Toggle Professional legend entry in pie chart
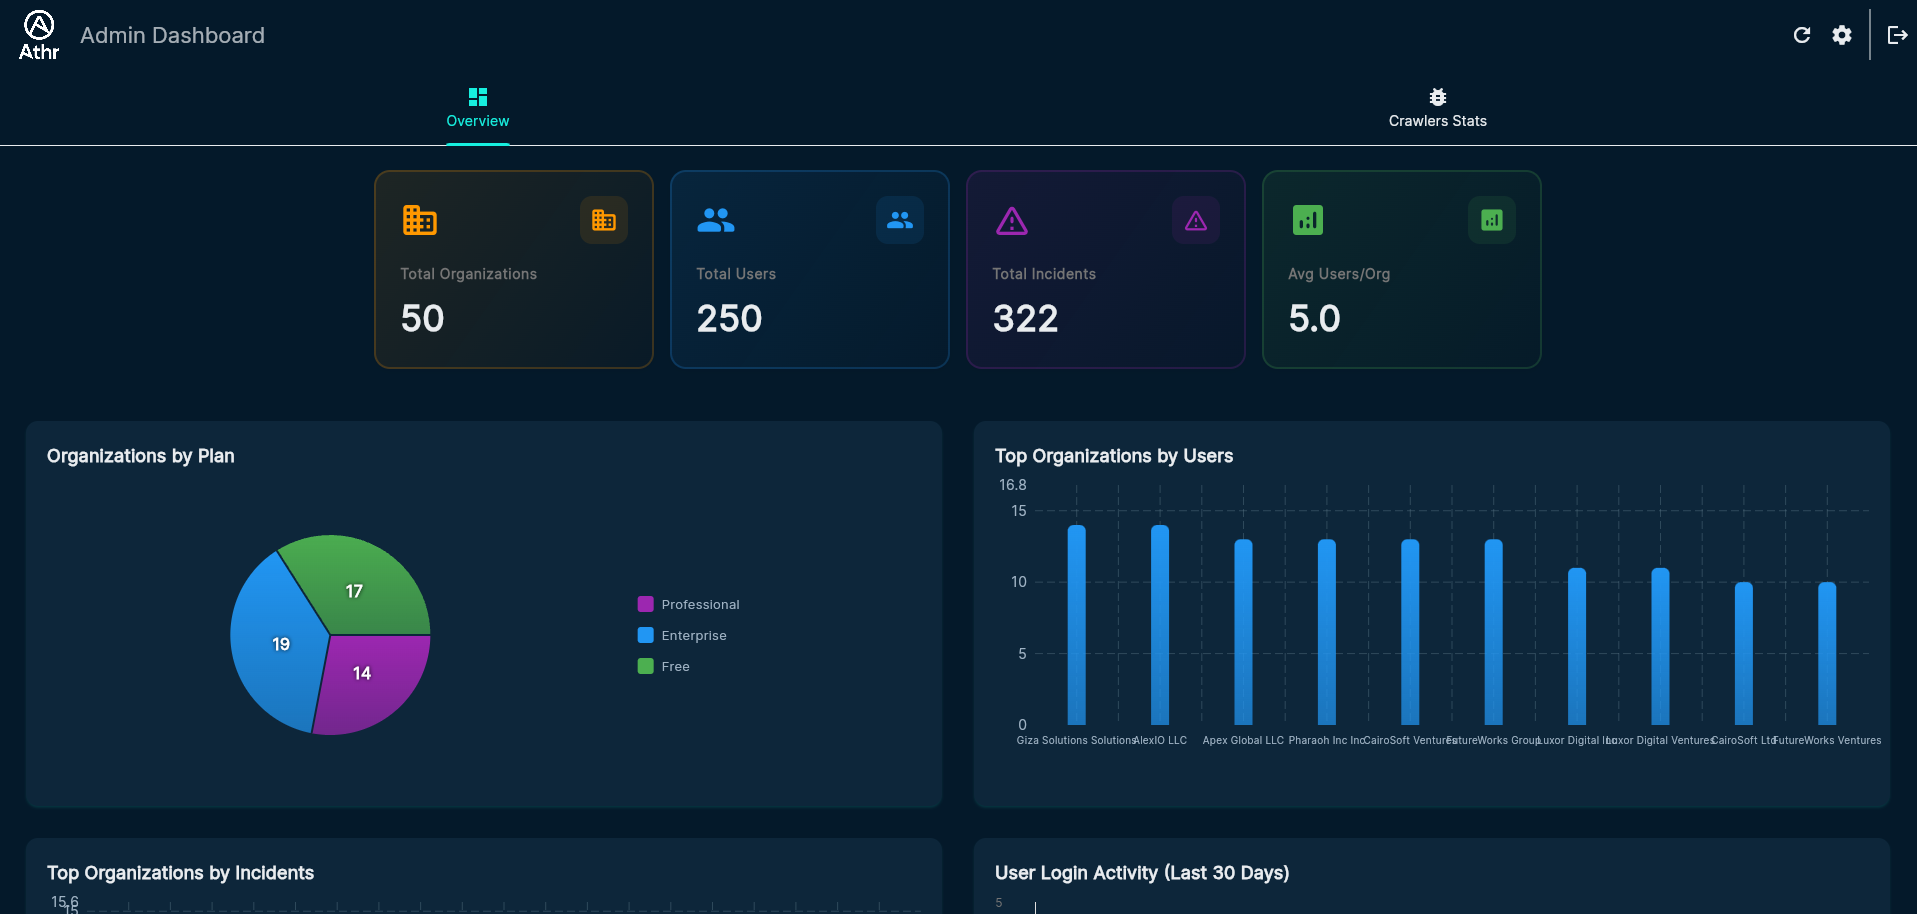Image resolution: width=1917 pixels, height=914 pixels. click(689, 604)
